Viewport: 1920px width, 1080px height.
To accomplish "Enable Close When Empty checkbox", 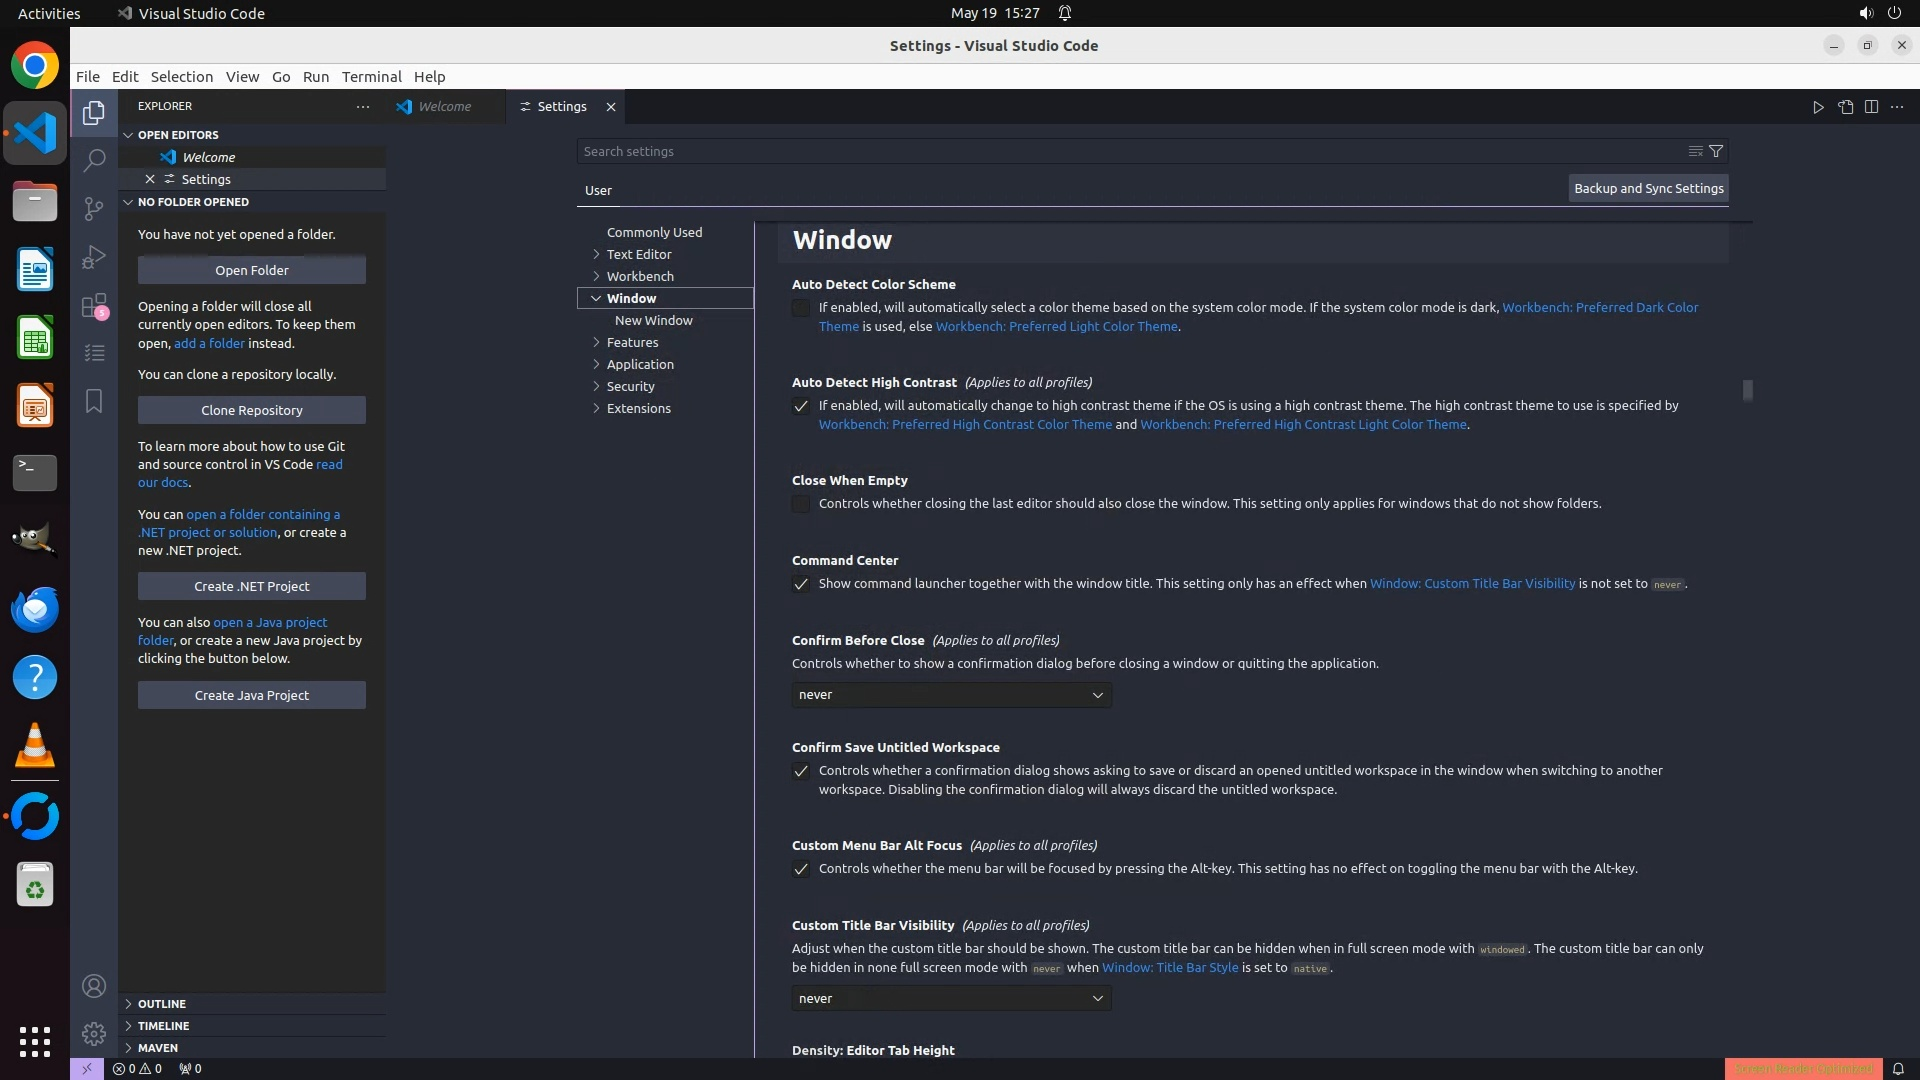I will pyautogui.click(x=801, y=504).
